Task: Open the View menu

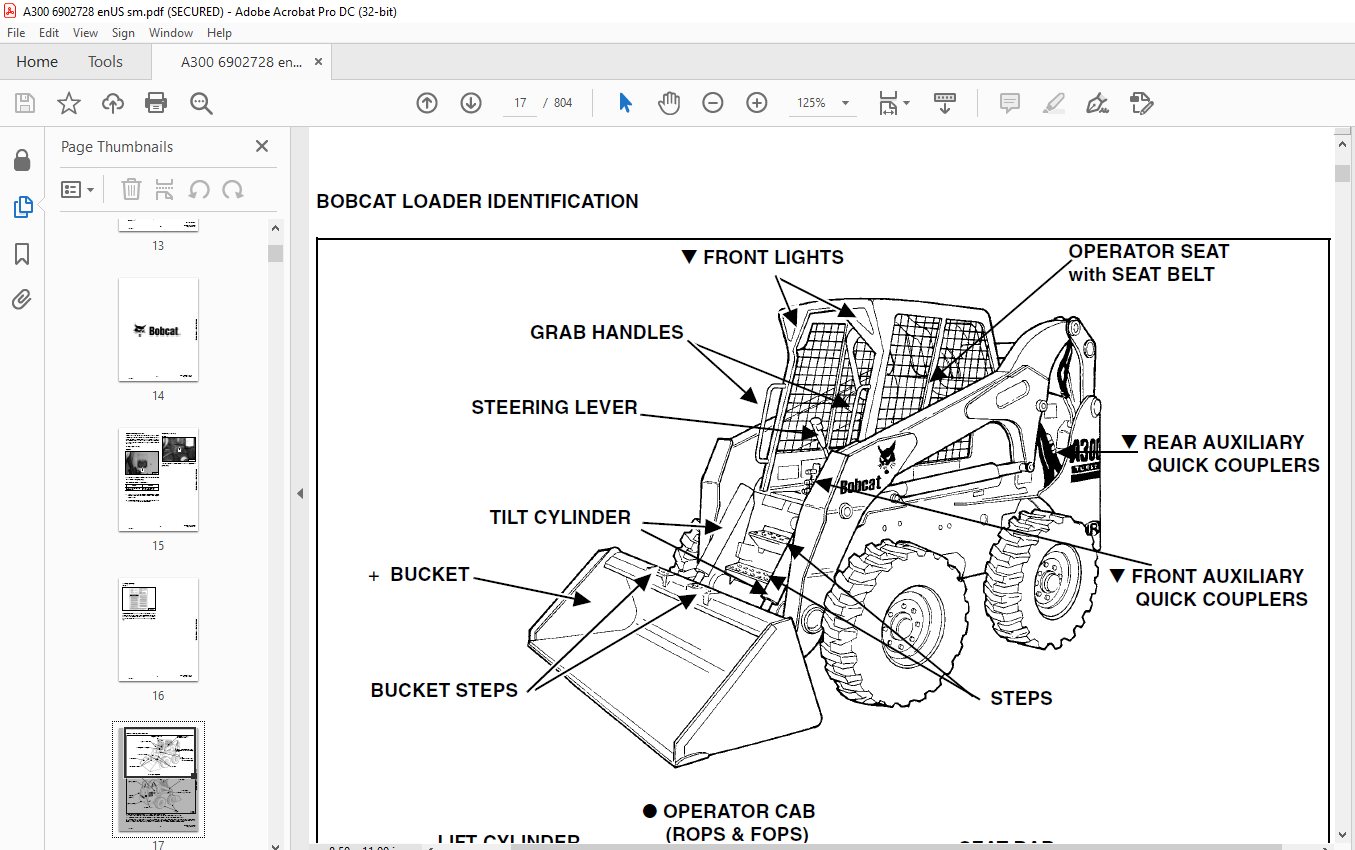Action: (86, 33)
